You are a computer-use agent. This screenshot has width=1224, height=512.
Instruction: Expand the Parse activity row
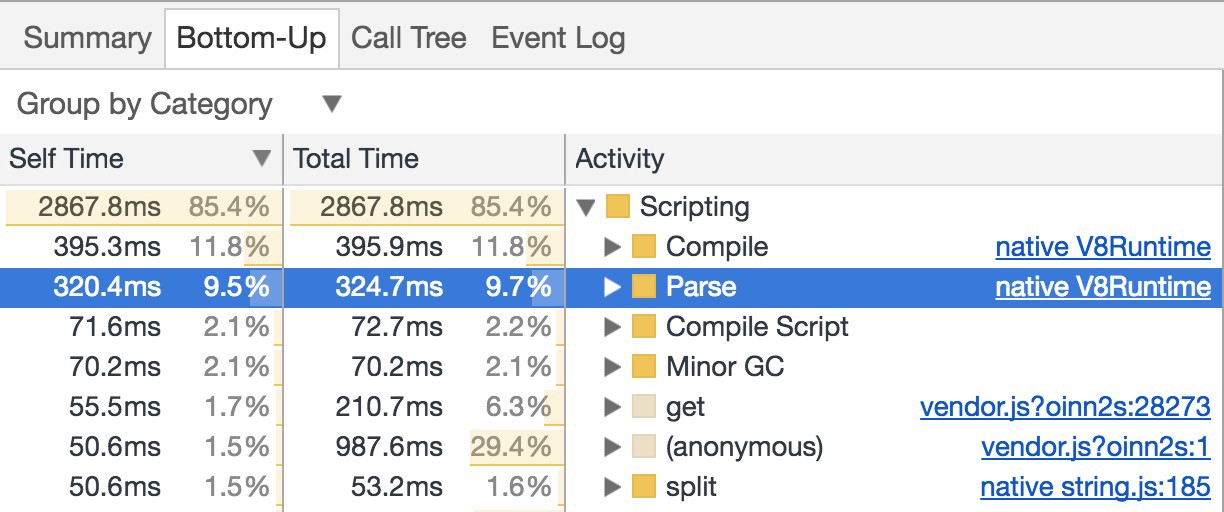612,287
